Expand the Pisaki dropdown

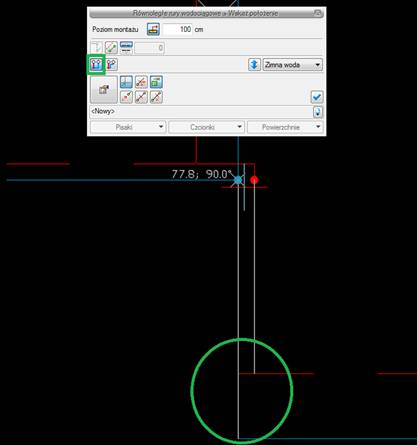[128, 127]
